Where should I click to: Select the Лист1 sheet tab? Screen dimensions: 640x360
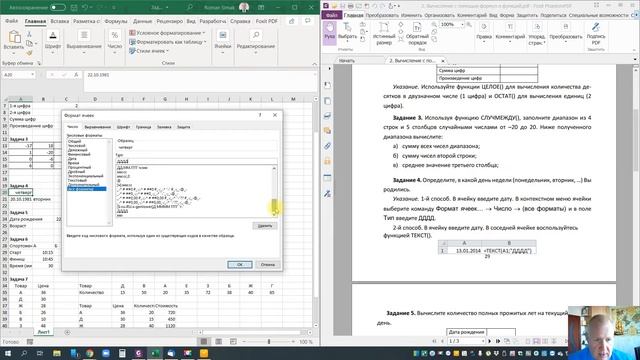[43, 332]
